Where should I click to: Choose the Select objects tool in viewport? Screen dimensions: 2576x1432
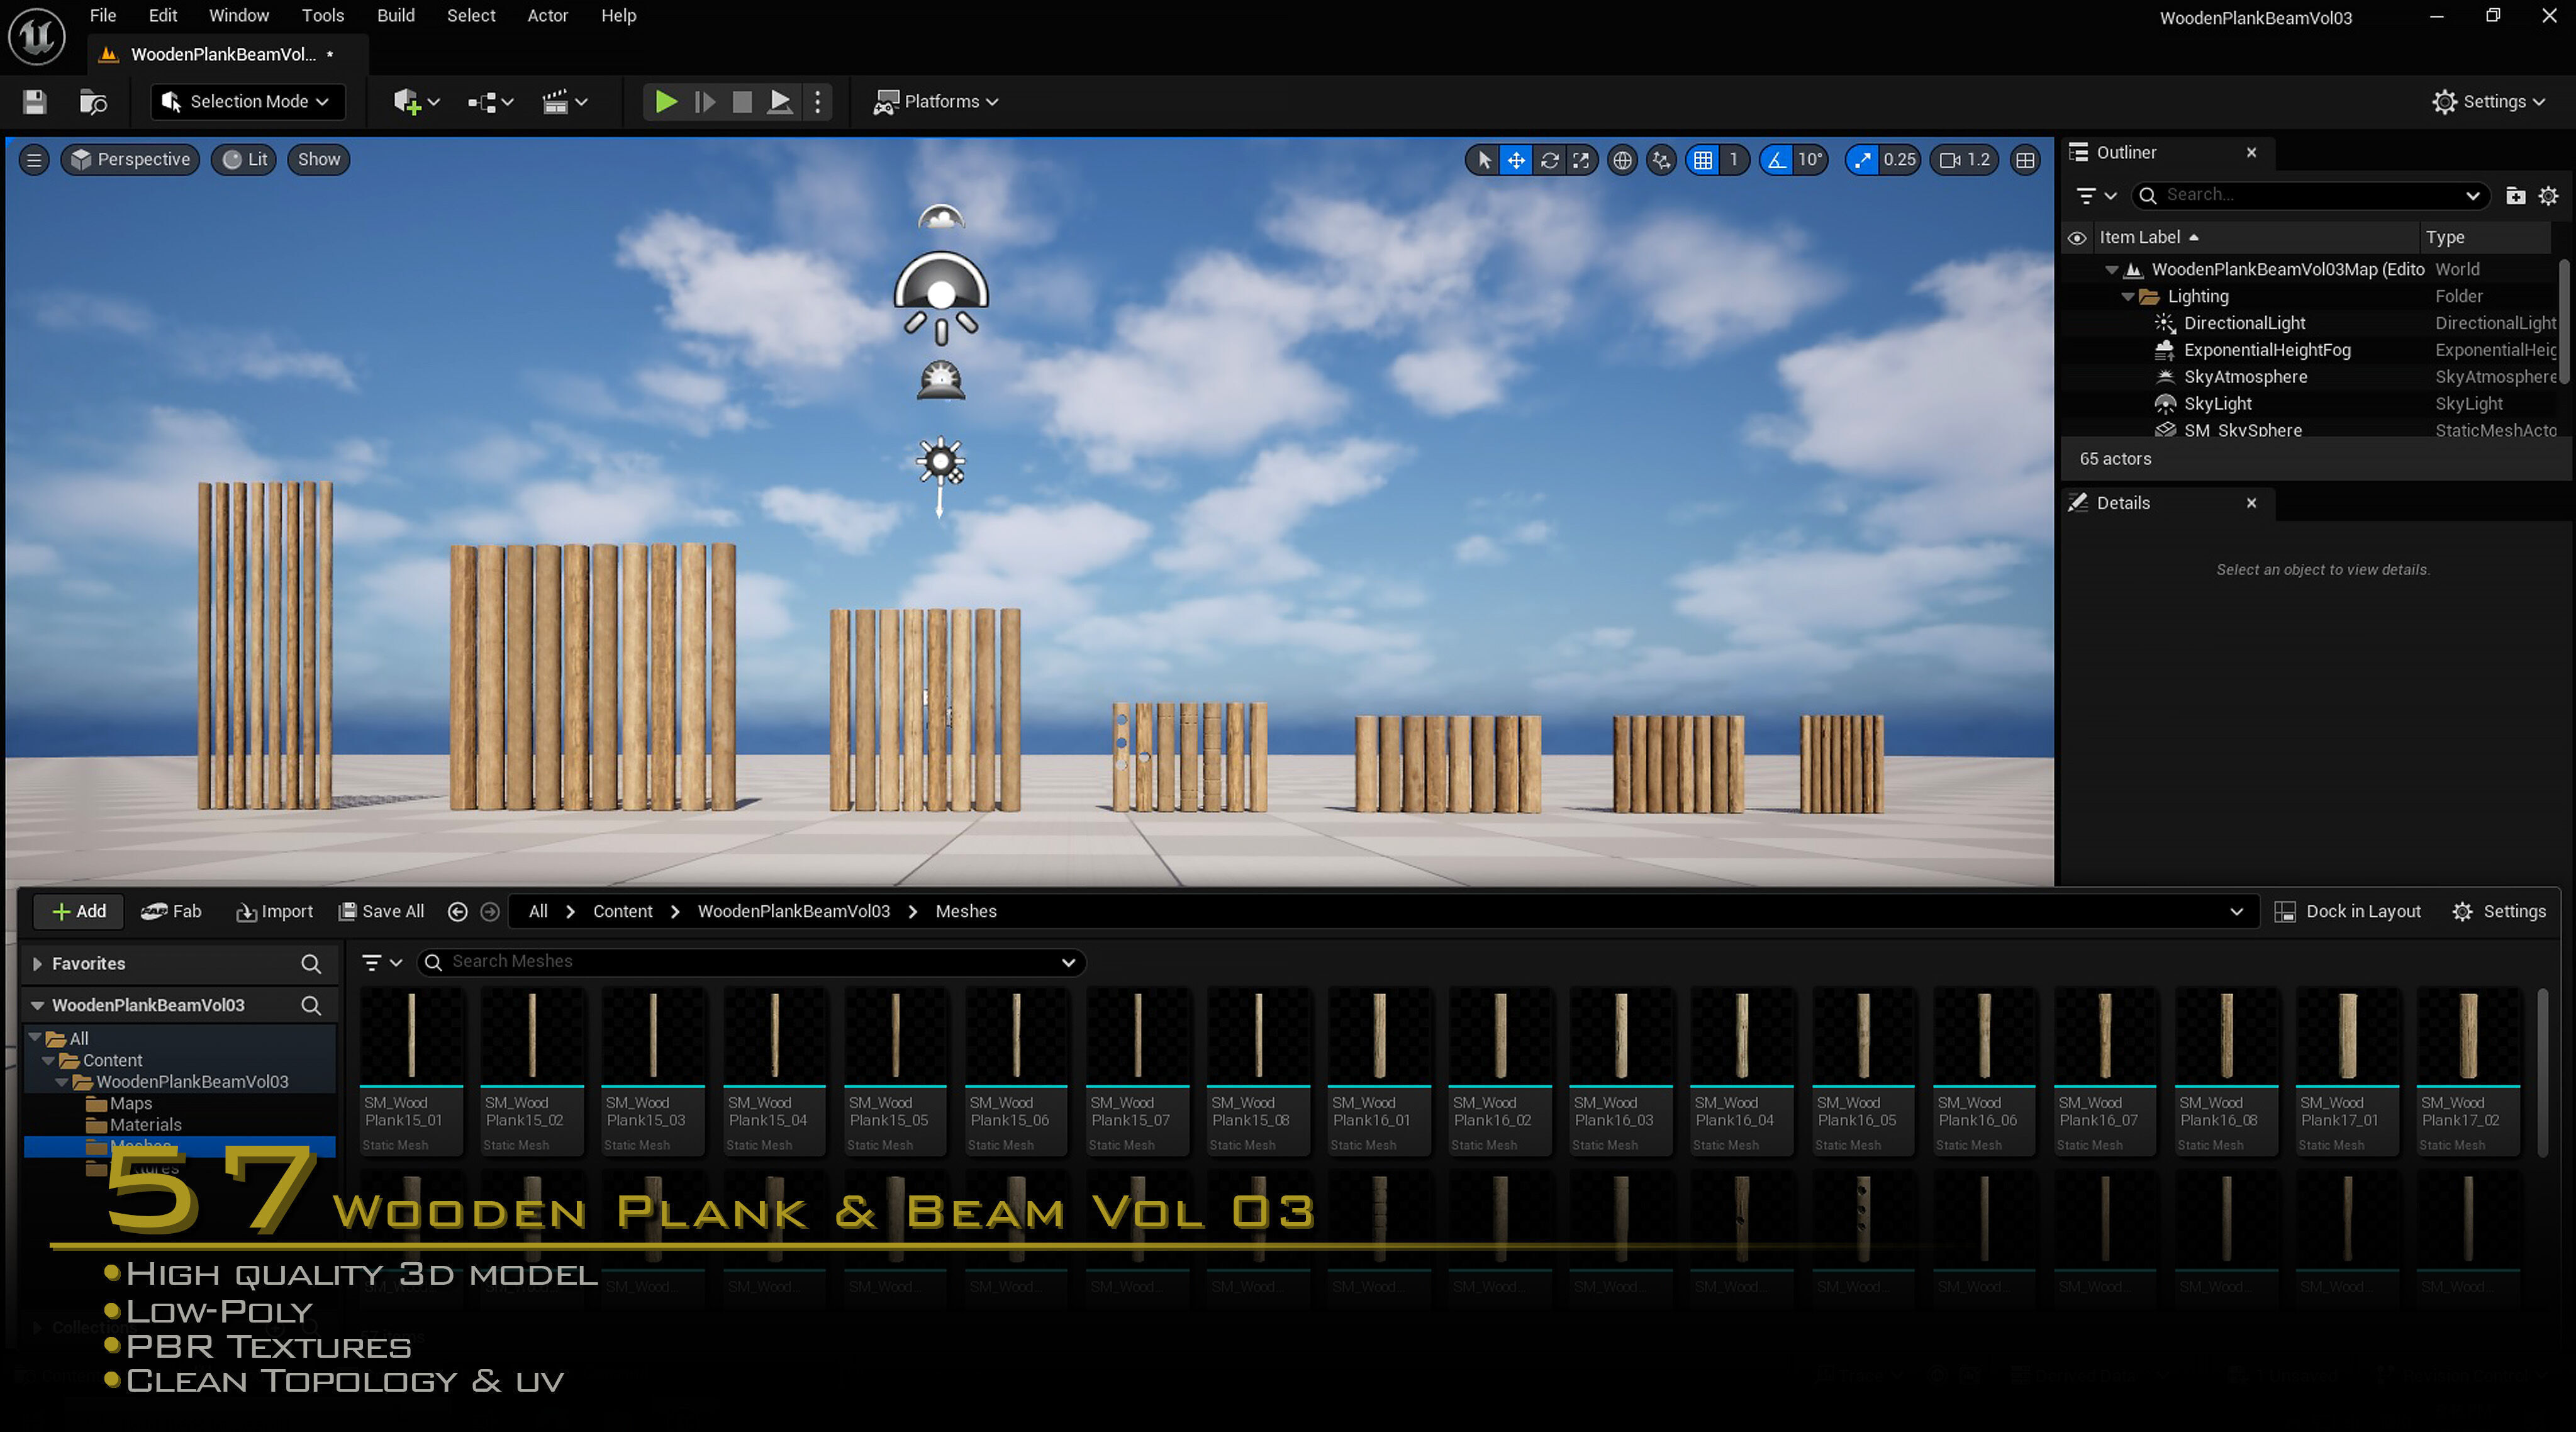1484,159
